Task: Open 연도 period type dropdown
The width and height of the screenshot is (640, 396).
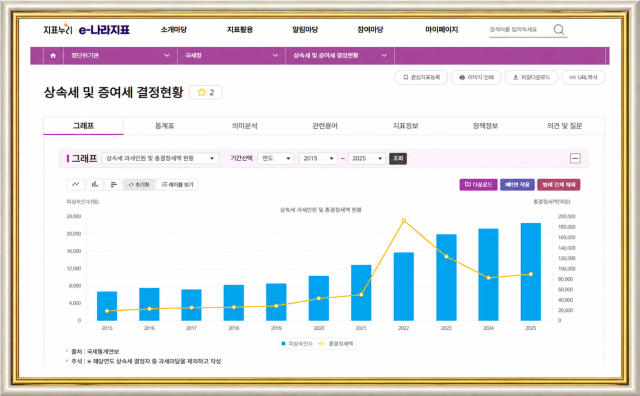Action: tap(276, 158)
